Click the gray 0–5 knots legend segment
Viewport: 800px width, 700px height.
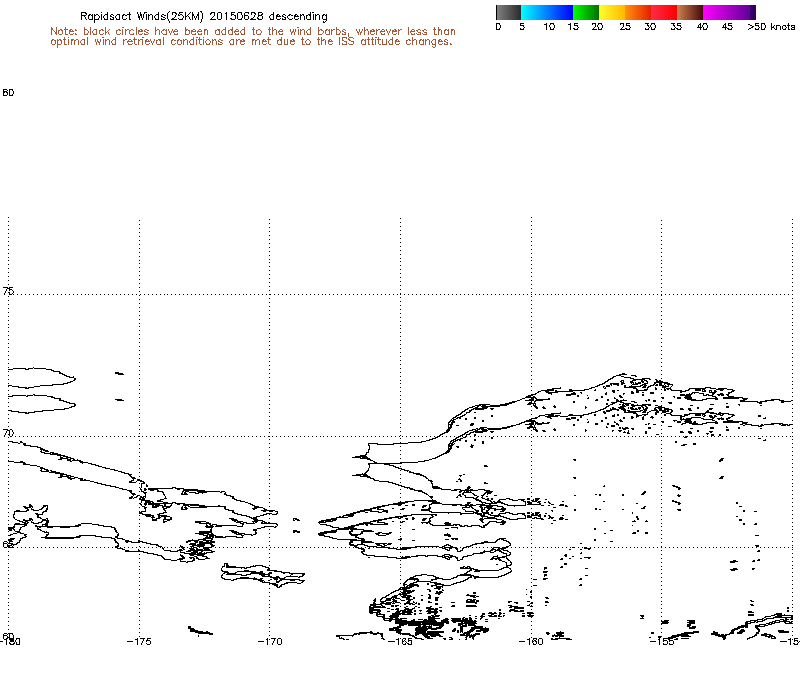tap(508, 12)
